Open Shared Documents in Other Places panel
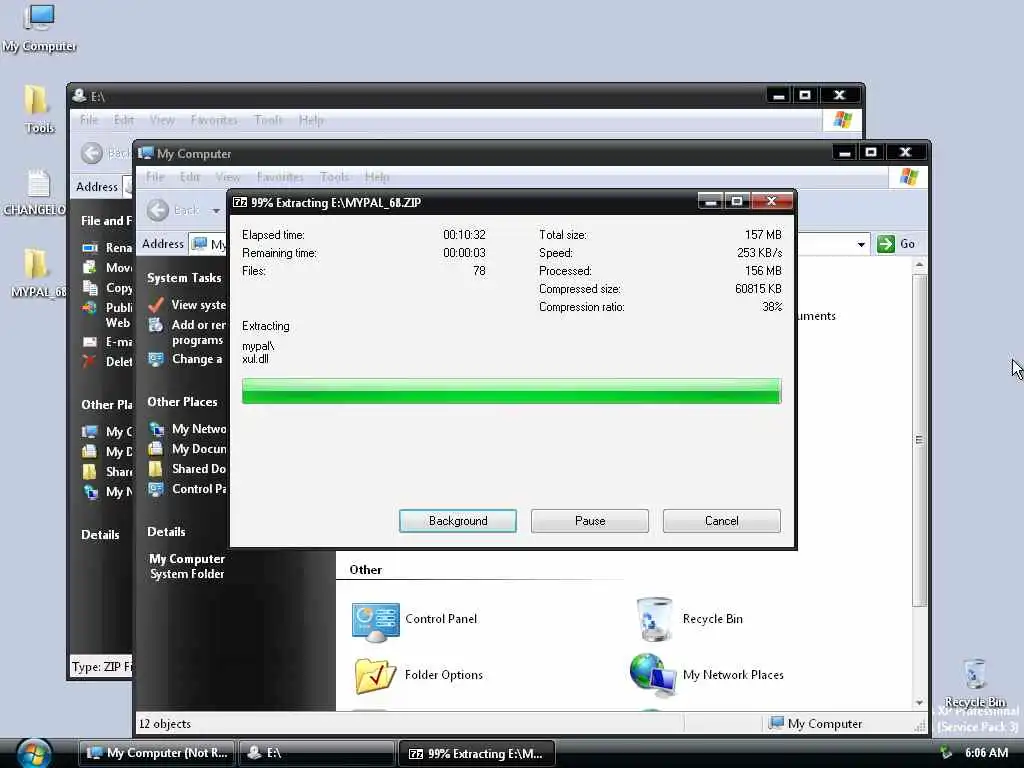This screenshot has width=1024, height=768. [x=199, y=468]
